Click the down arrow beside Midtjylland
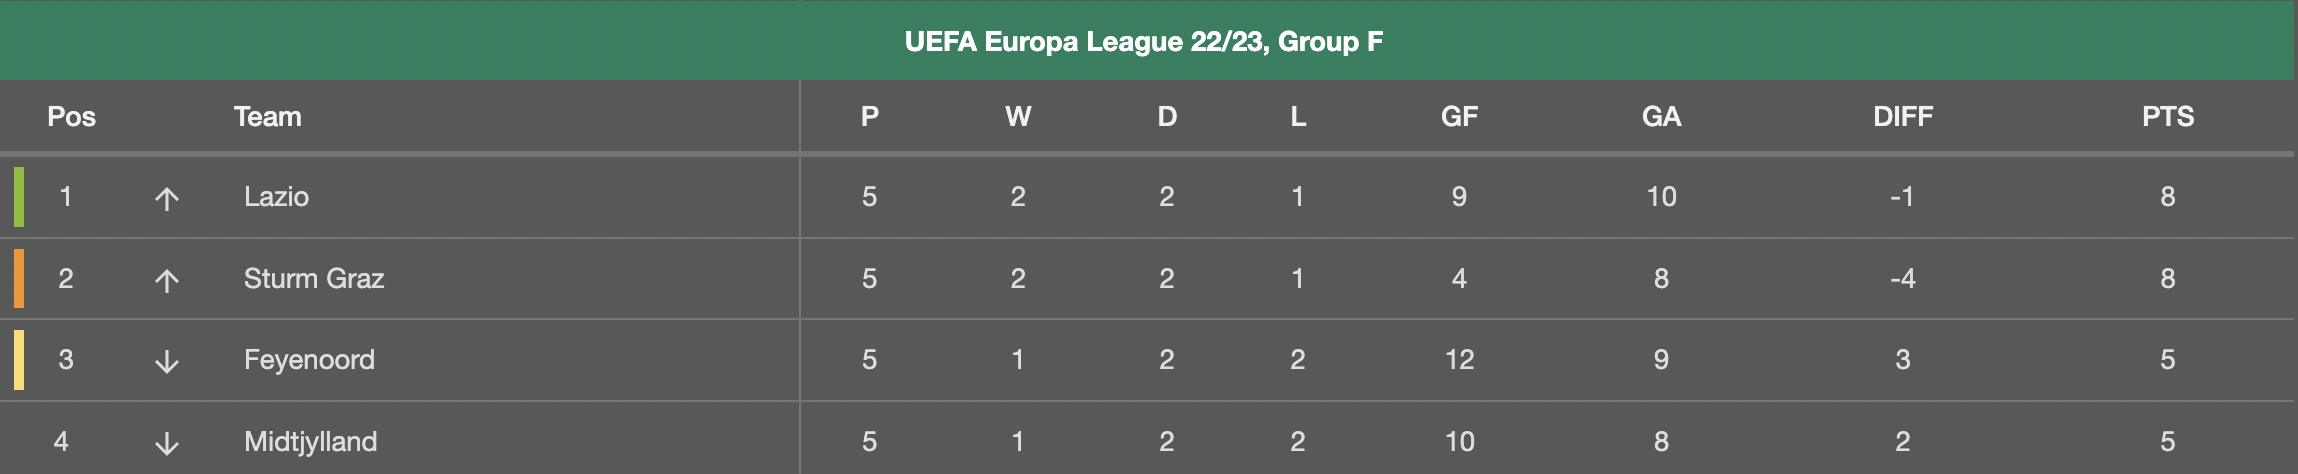This screenshot has width=2298, height=474. (167, 443)
